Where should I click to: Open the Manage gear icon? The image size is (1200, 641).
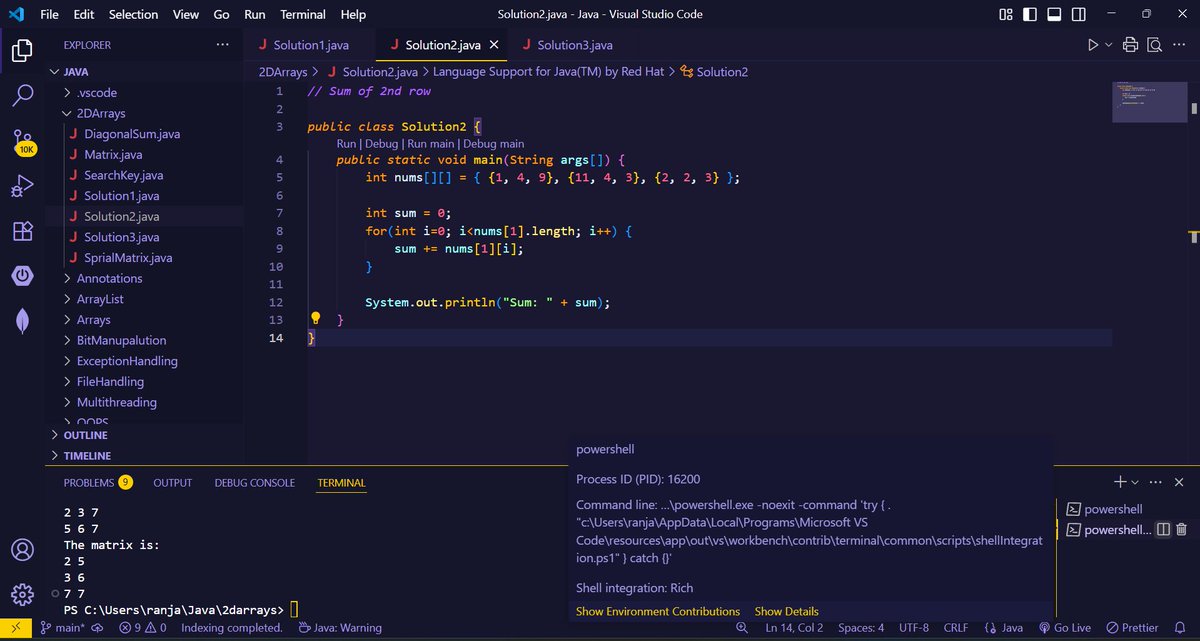22,595
